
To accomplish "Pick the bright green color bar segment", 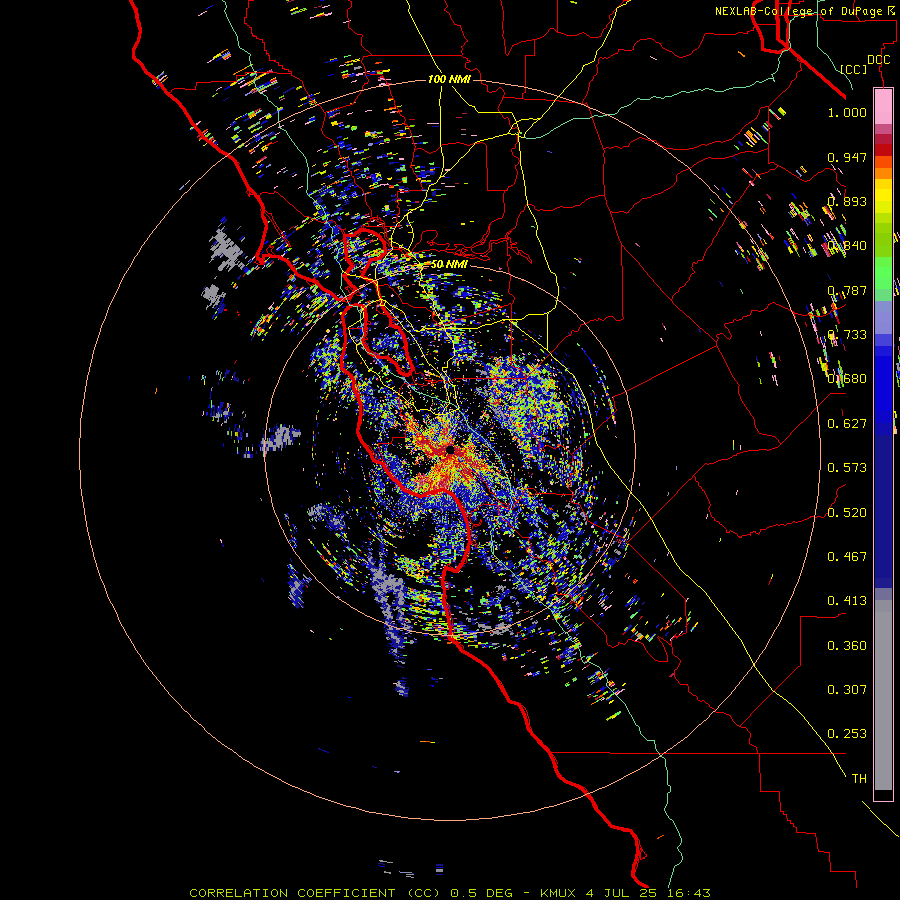I will click(x=883, y=273).
